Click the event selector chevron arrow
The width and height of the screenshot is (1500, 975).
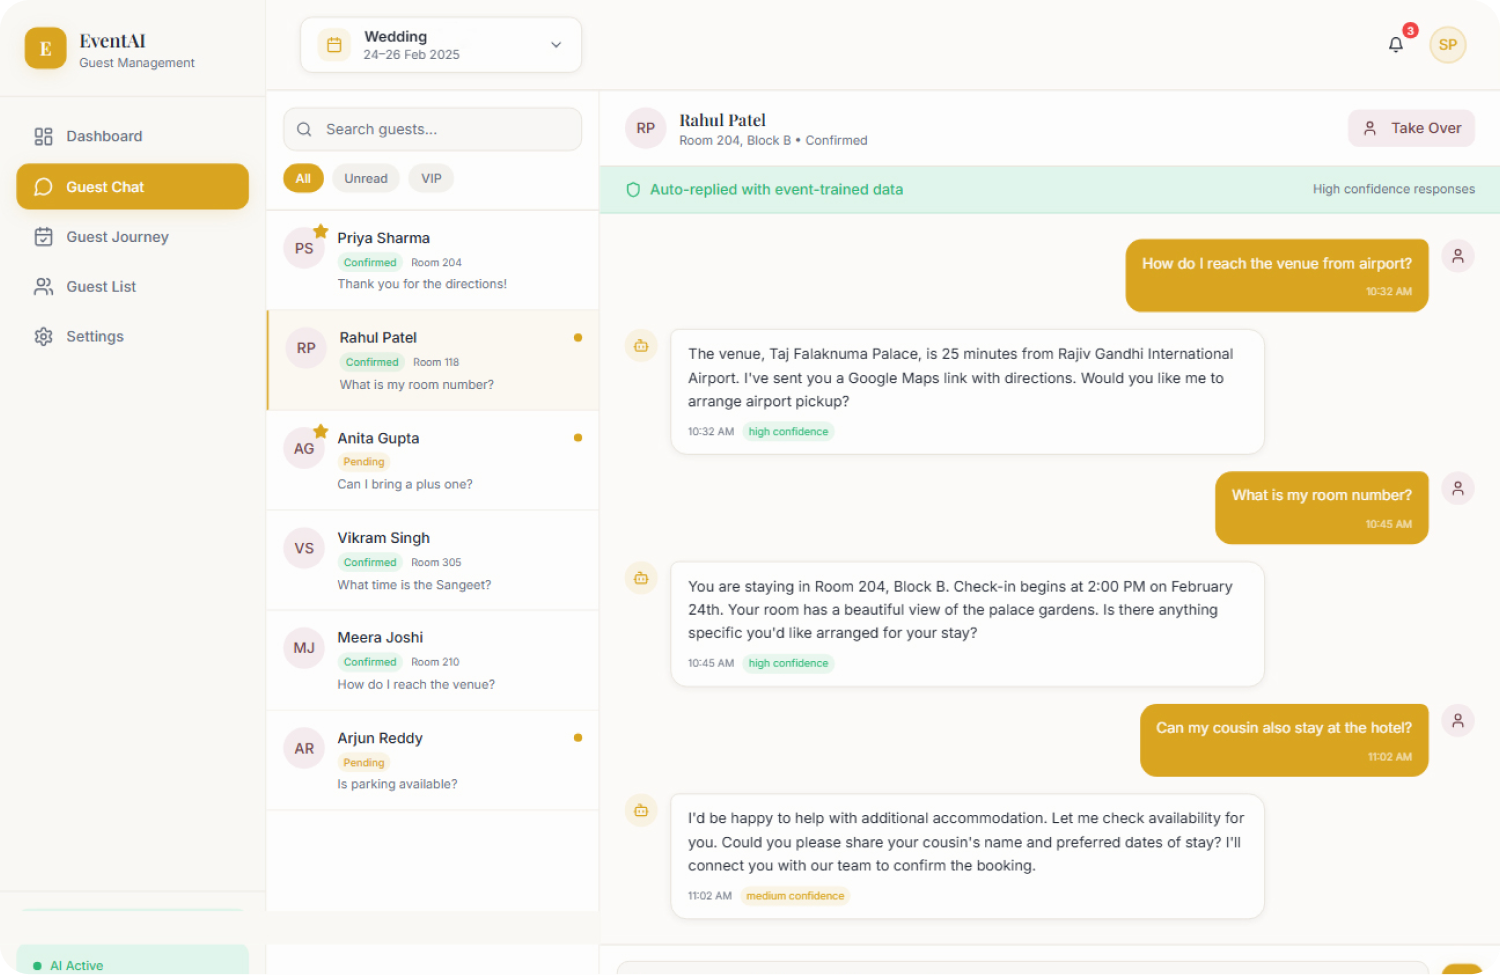pyautogui.click(x=556, y=45)
